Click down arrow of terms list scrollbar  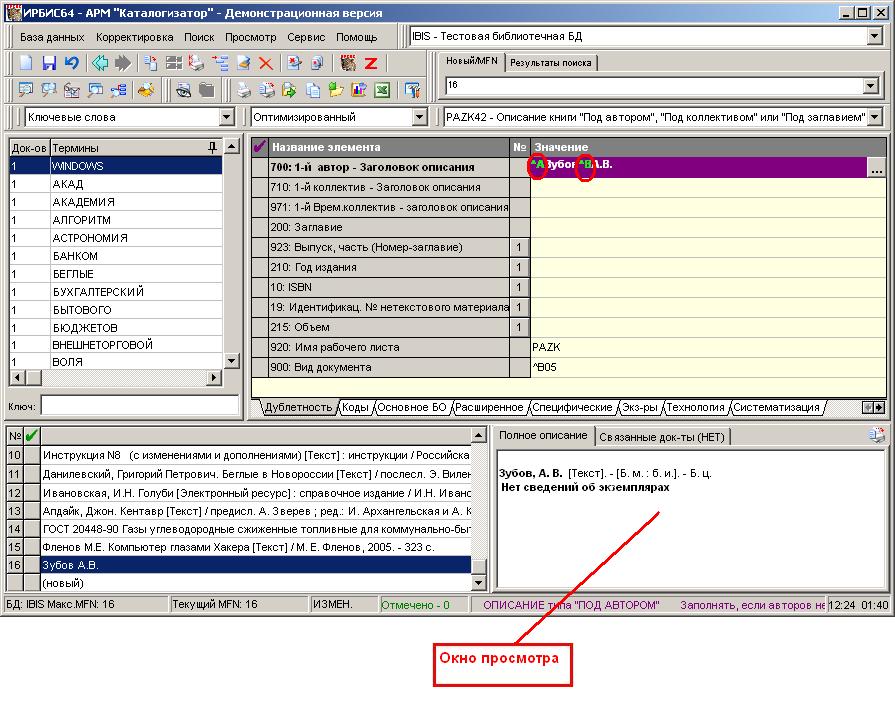coord(231,361)
